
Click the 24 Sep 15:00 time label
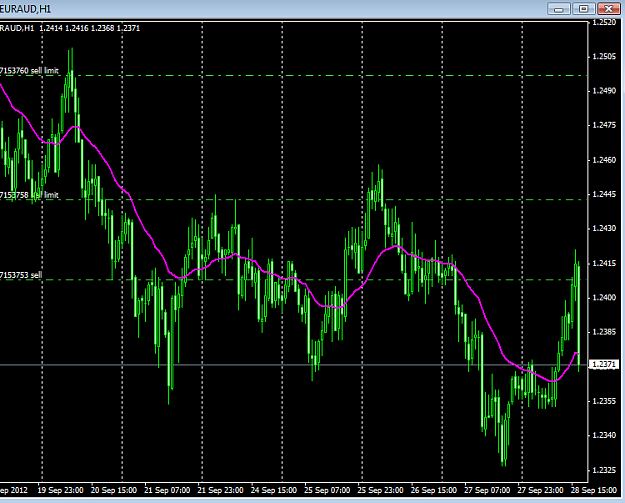(x=274, y=490)
